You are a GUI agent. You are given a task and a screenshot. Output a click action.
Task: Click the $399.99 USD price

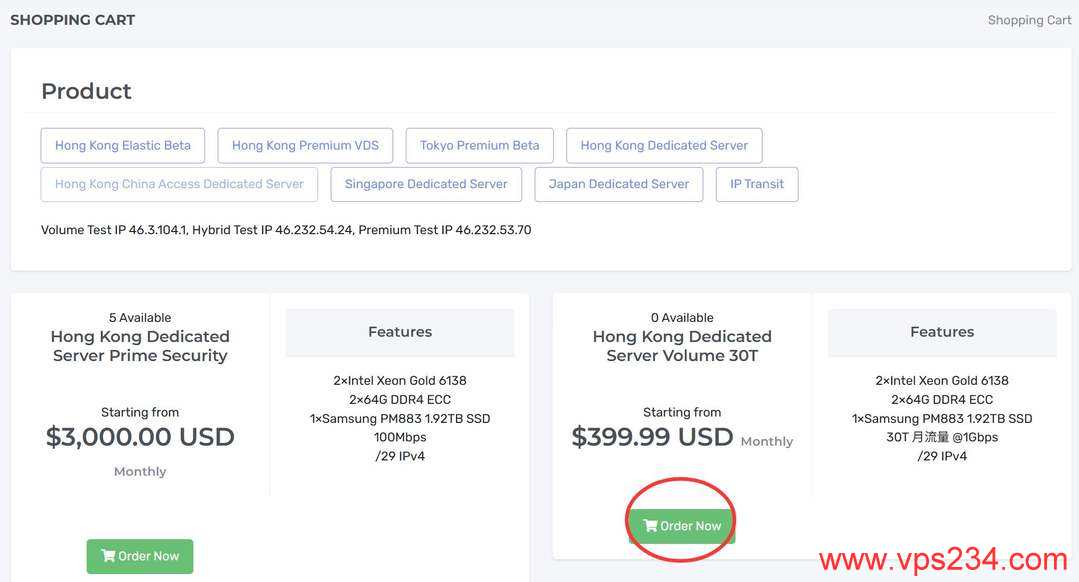652,437
